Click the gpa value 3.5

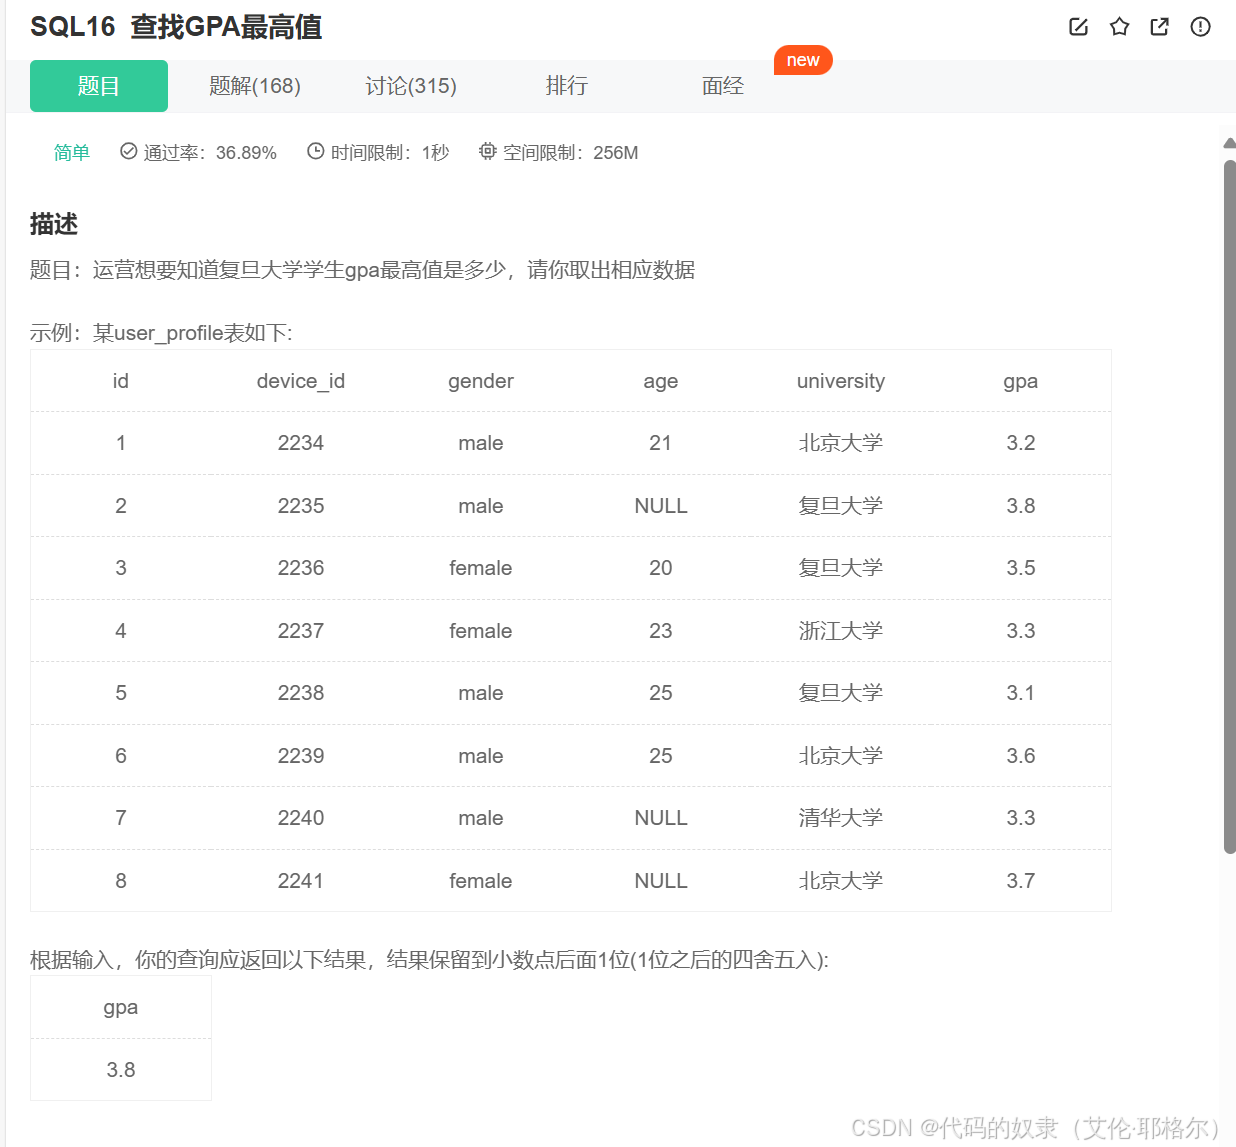1021,568
